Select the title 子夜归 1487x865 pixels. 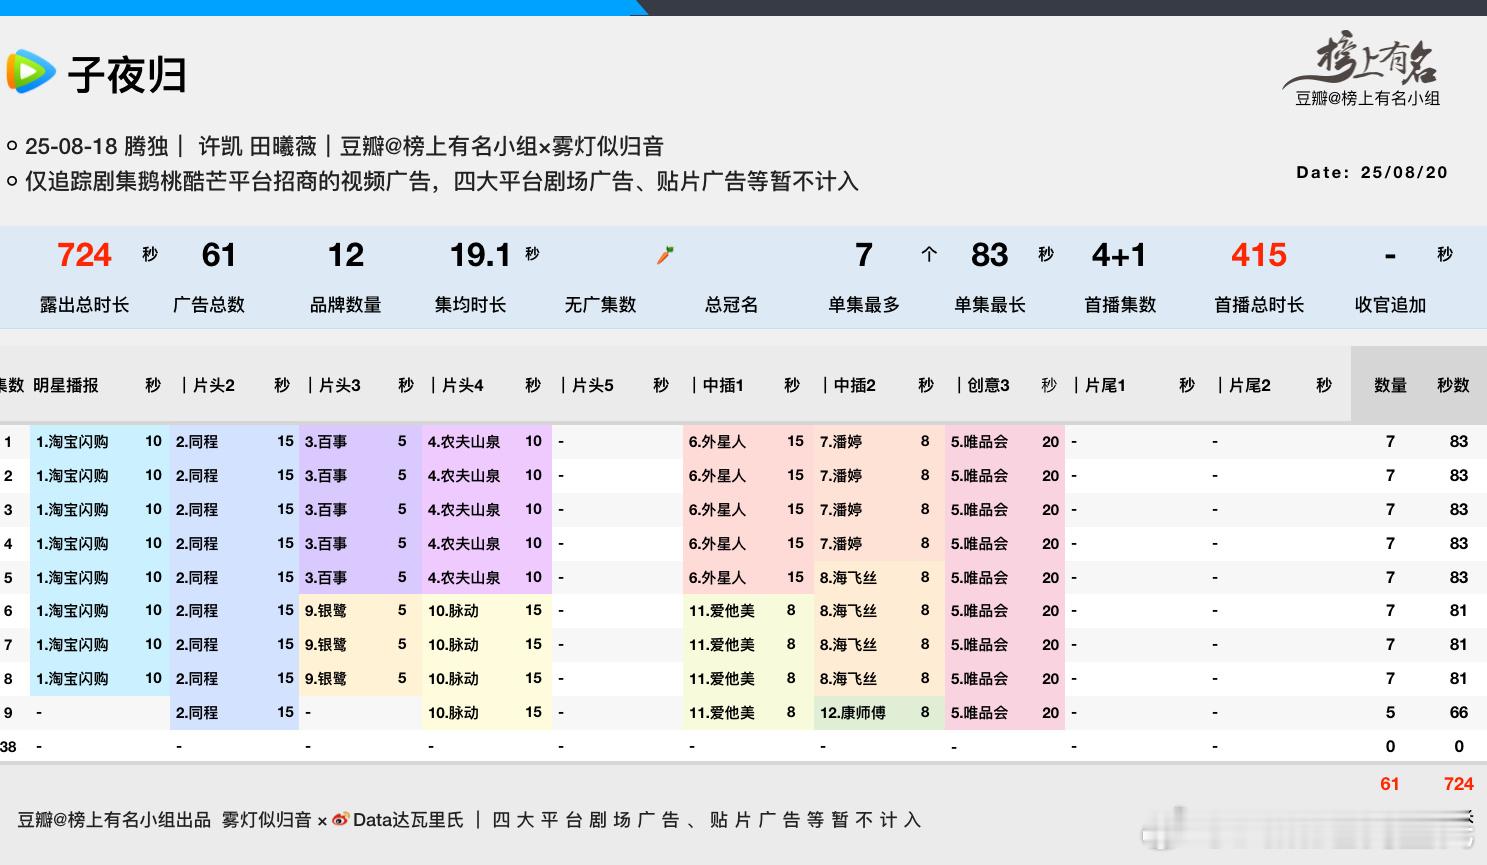coord(127,74)
